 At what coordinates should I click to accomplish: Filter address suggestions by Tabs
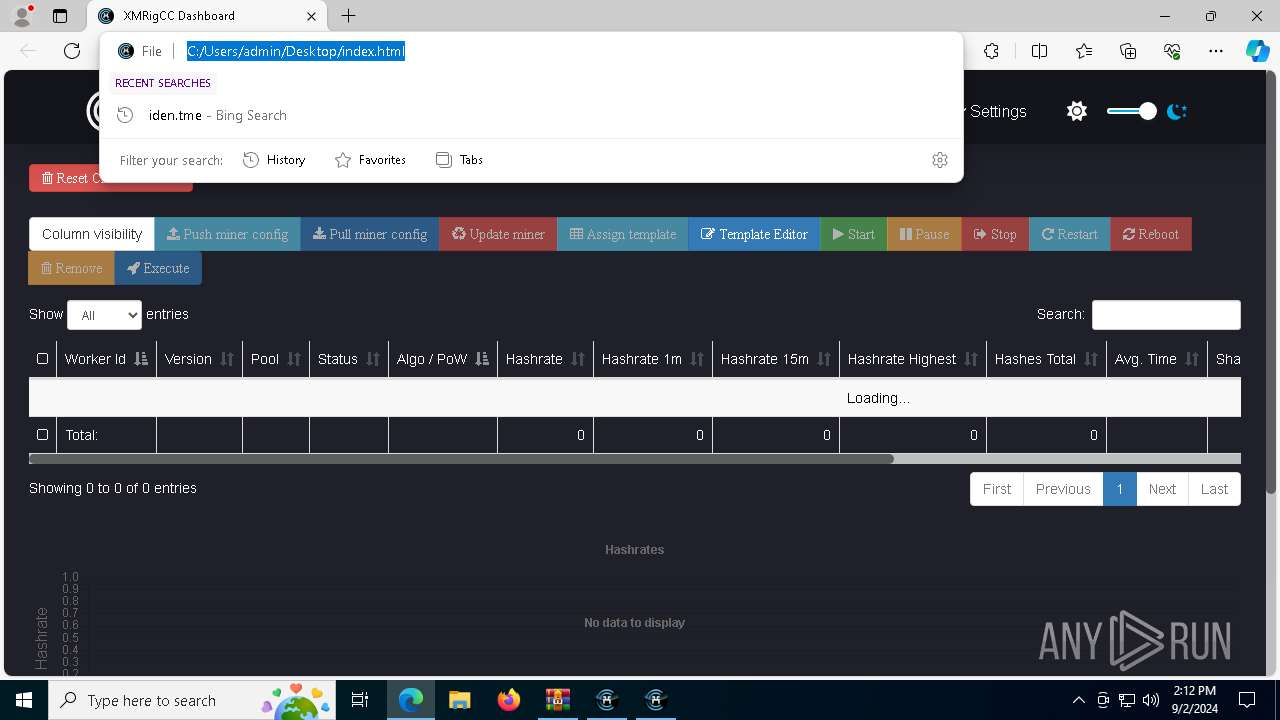[x=460, y=160]
